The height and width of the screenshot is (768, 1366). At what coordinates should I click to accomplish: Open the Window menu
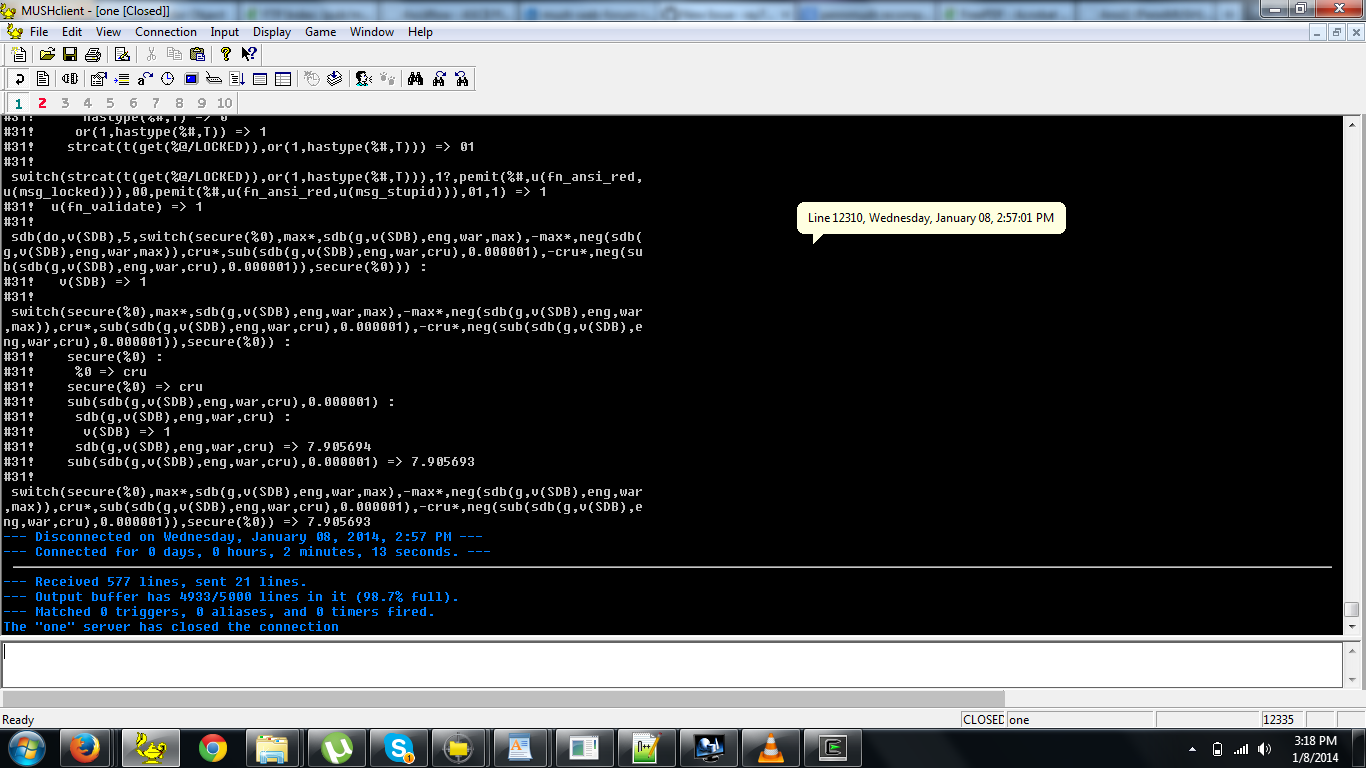pyautogui.click(x=372, y=32)
